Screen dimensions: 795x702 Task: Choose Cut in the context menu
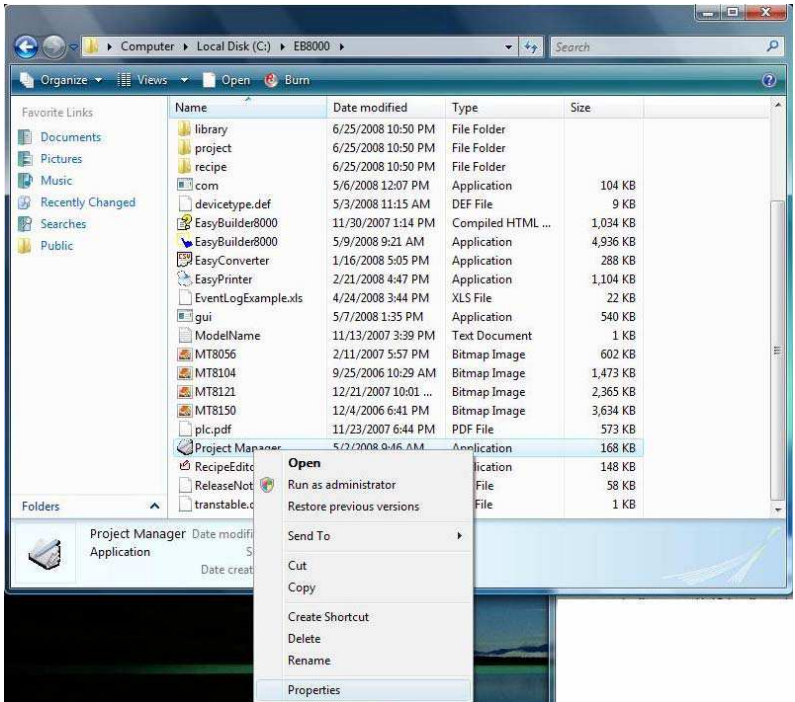pos(363,565)
